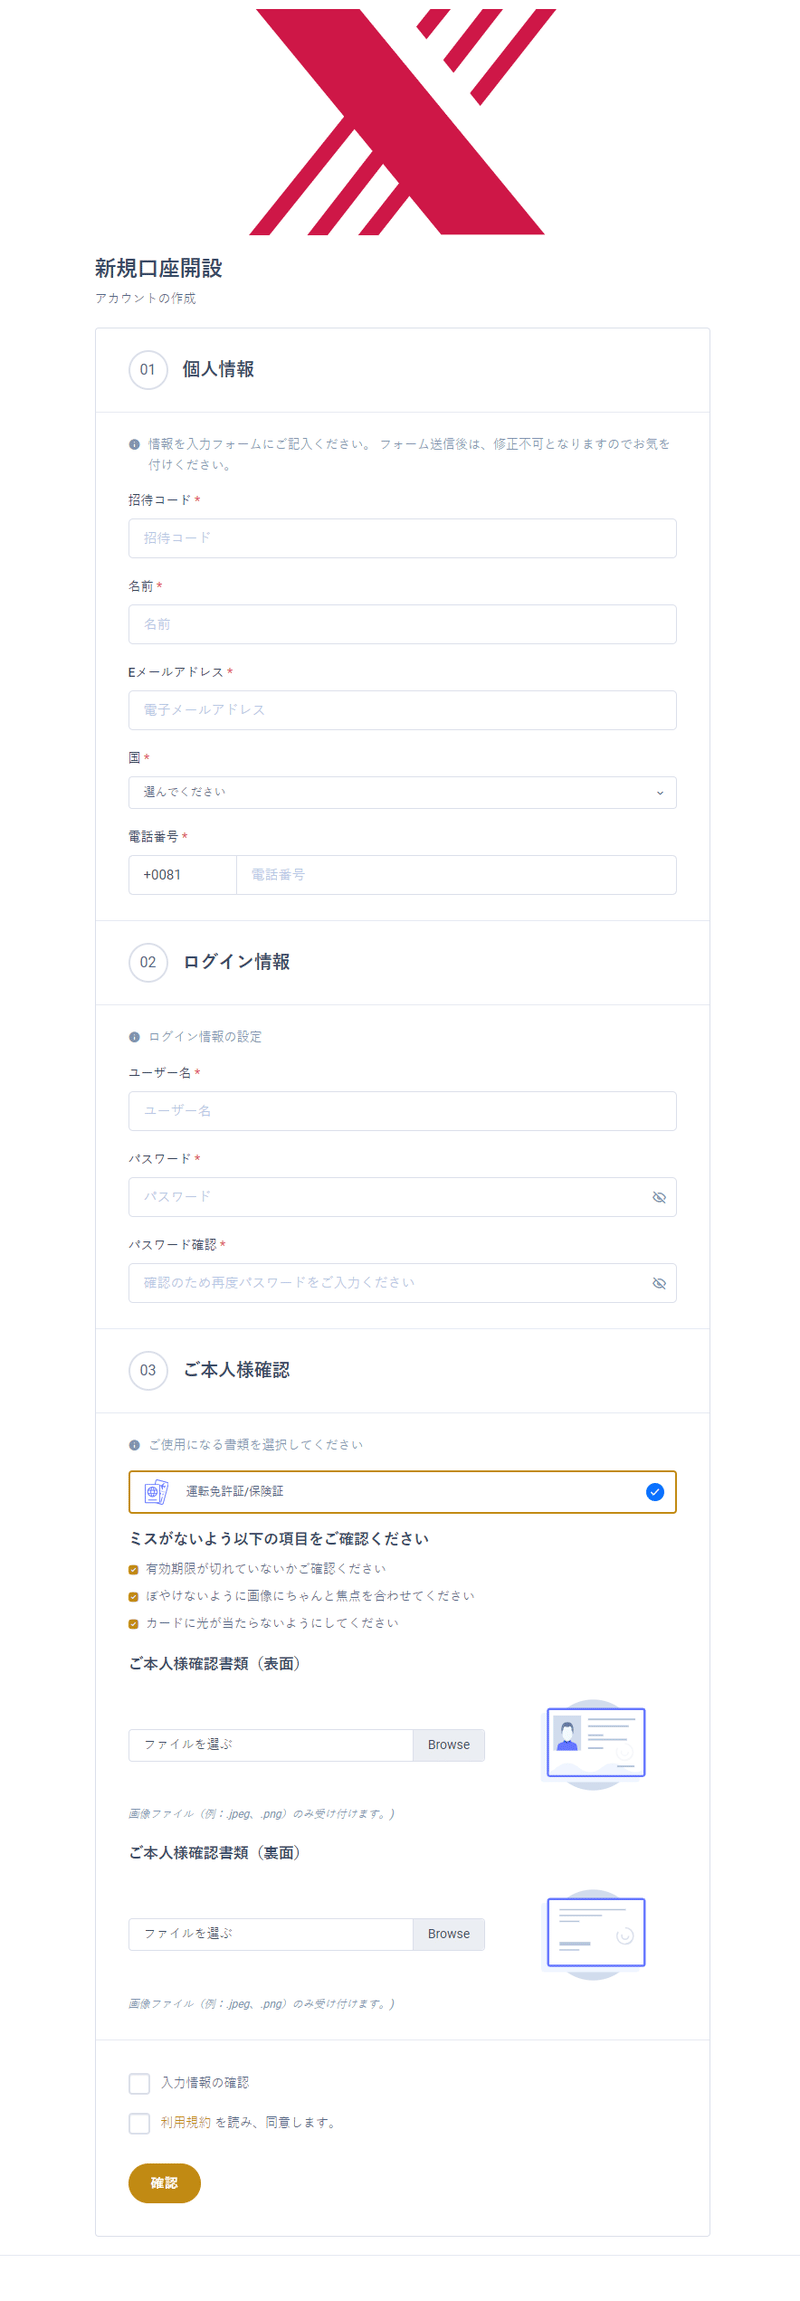Click the info icon above ログイン情報の設定

click(x=133, y=1036)
